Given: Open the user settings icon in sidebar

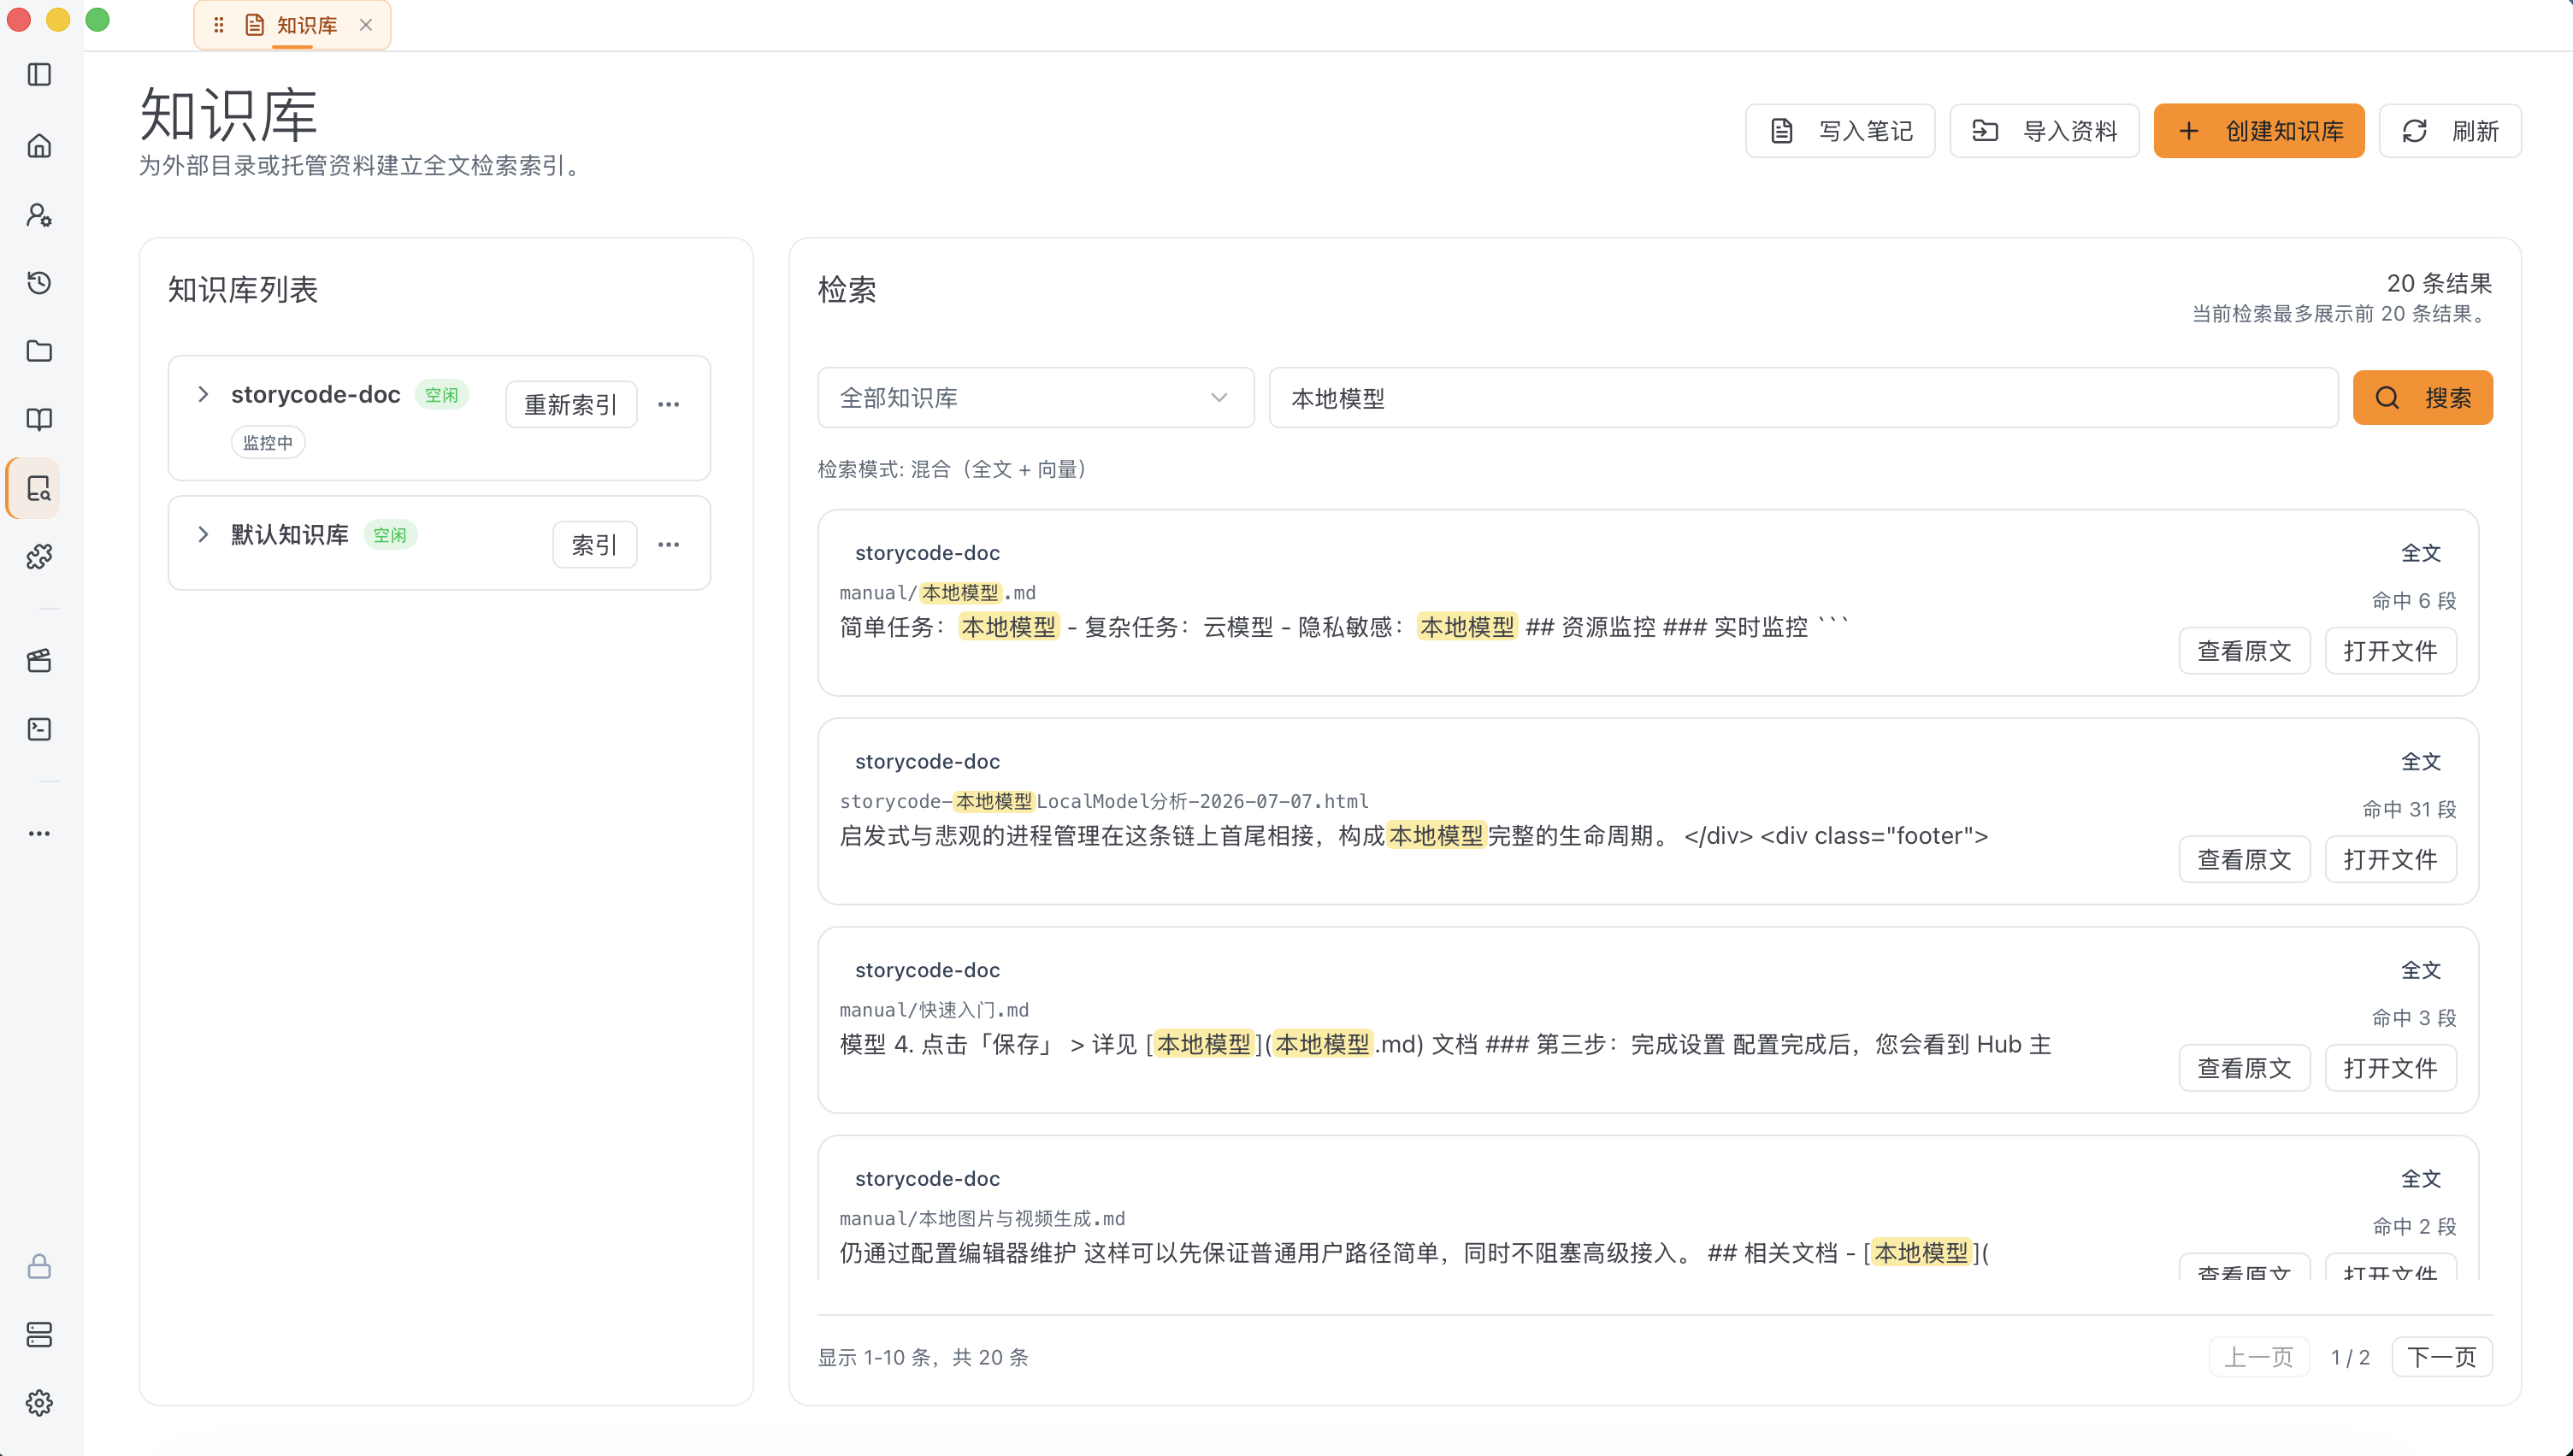Looking at the screenshot, I should [x=39, y=215].
